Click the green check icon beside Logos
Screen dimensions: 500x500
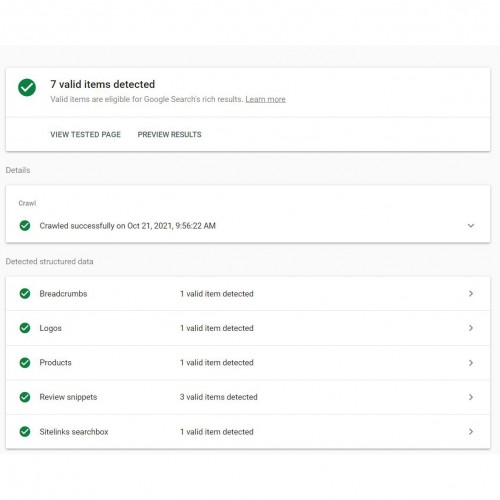pos(25,328)
